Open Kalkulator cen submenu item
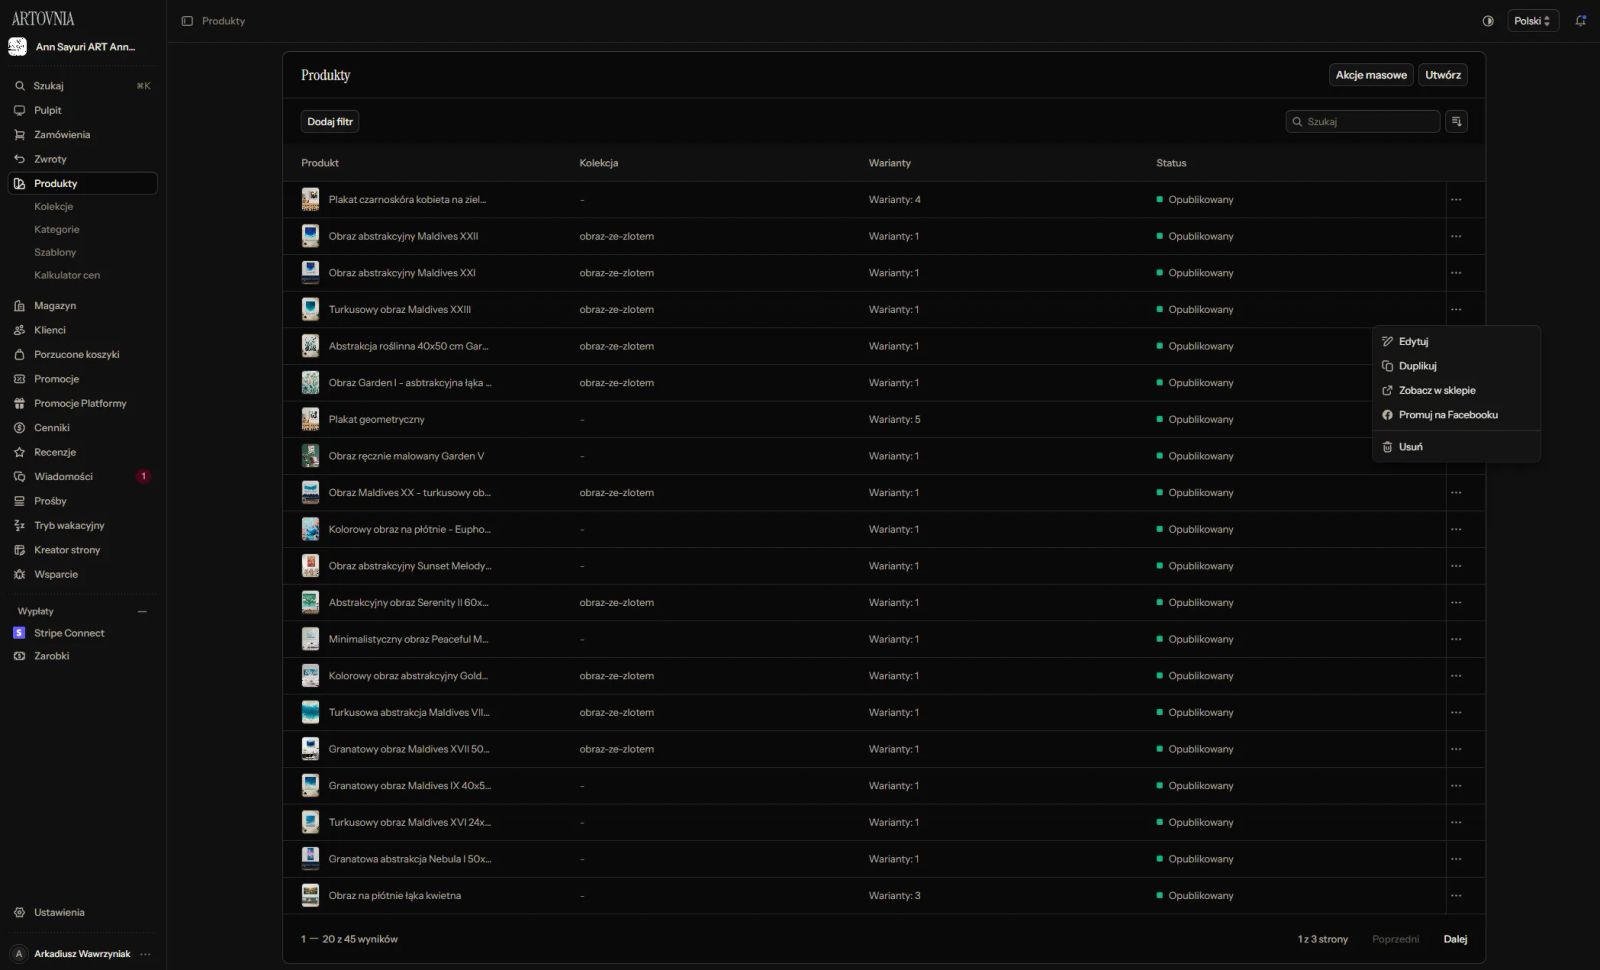The width and height of the screenshot is (1600, 970). pos(67,276)
